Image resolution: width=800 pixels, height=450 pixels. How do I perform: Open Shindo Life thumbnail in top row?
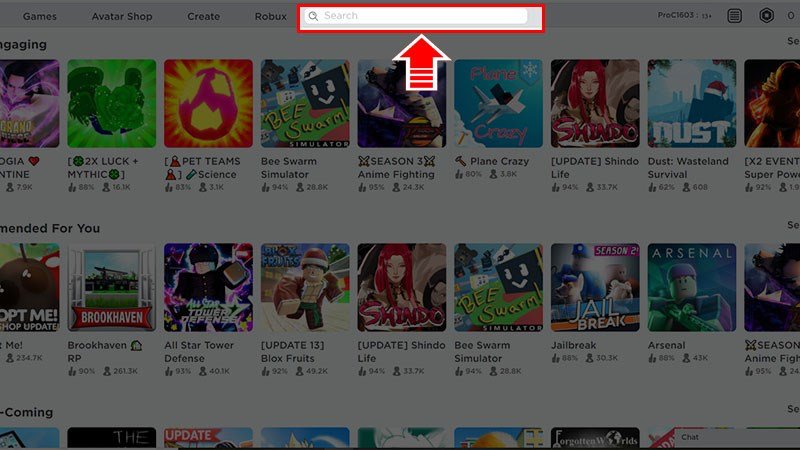(595, 104)
